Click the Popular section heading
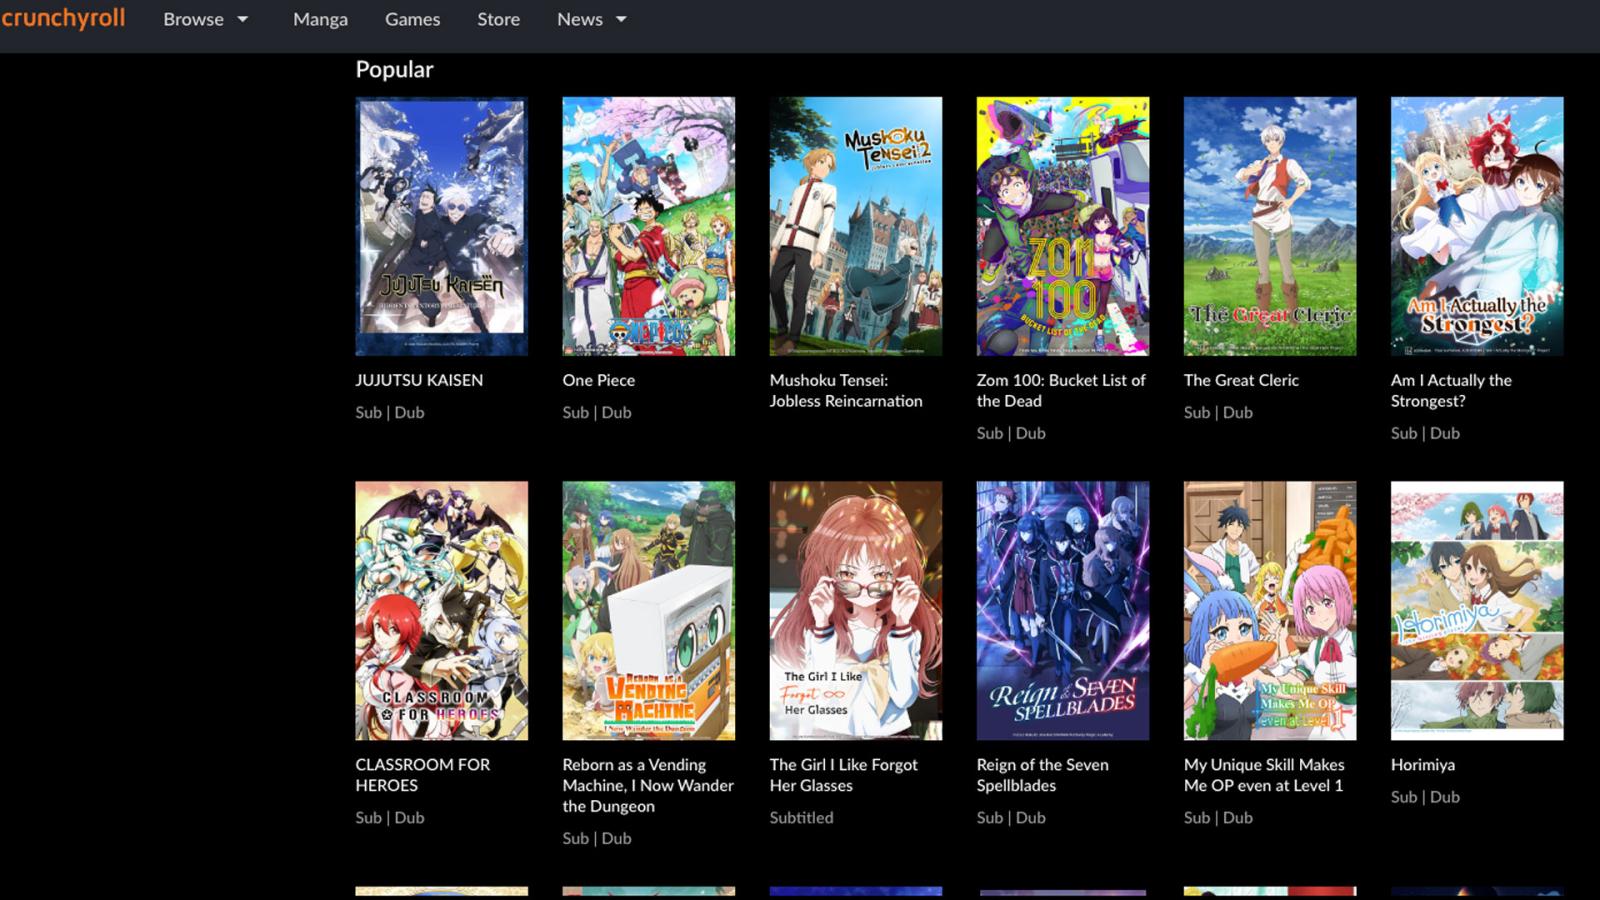 pos(394,69)
